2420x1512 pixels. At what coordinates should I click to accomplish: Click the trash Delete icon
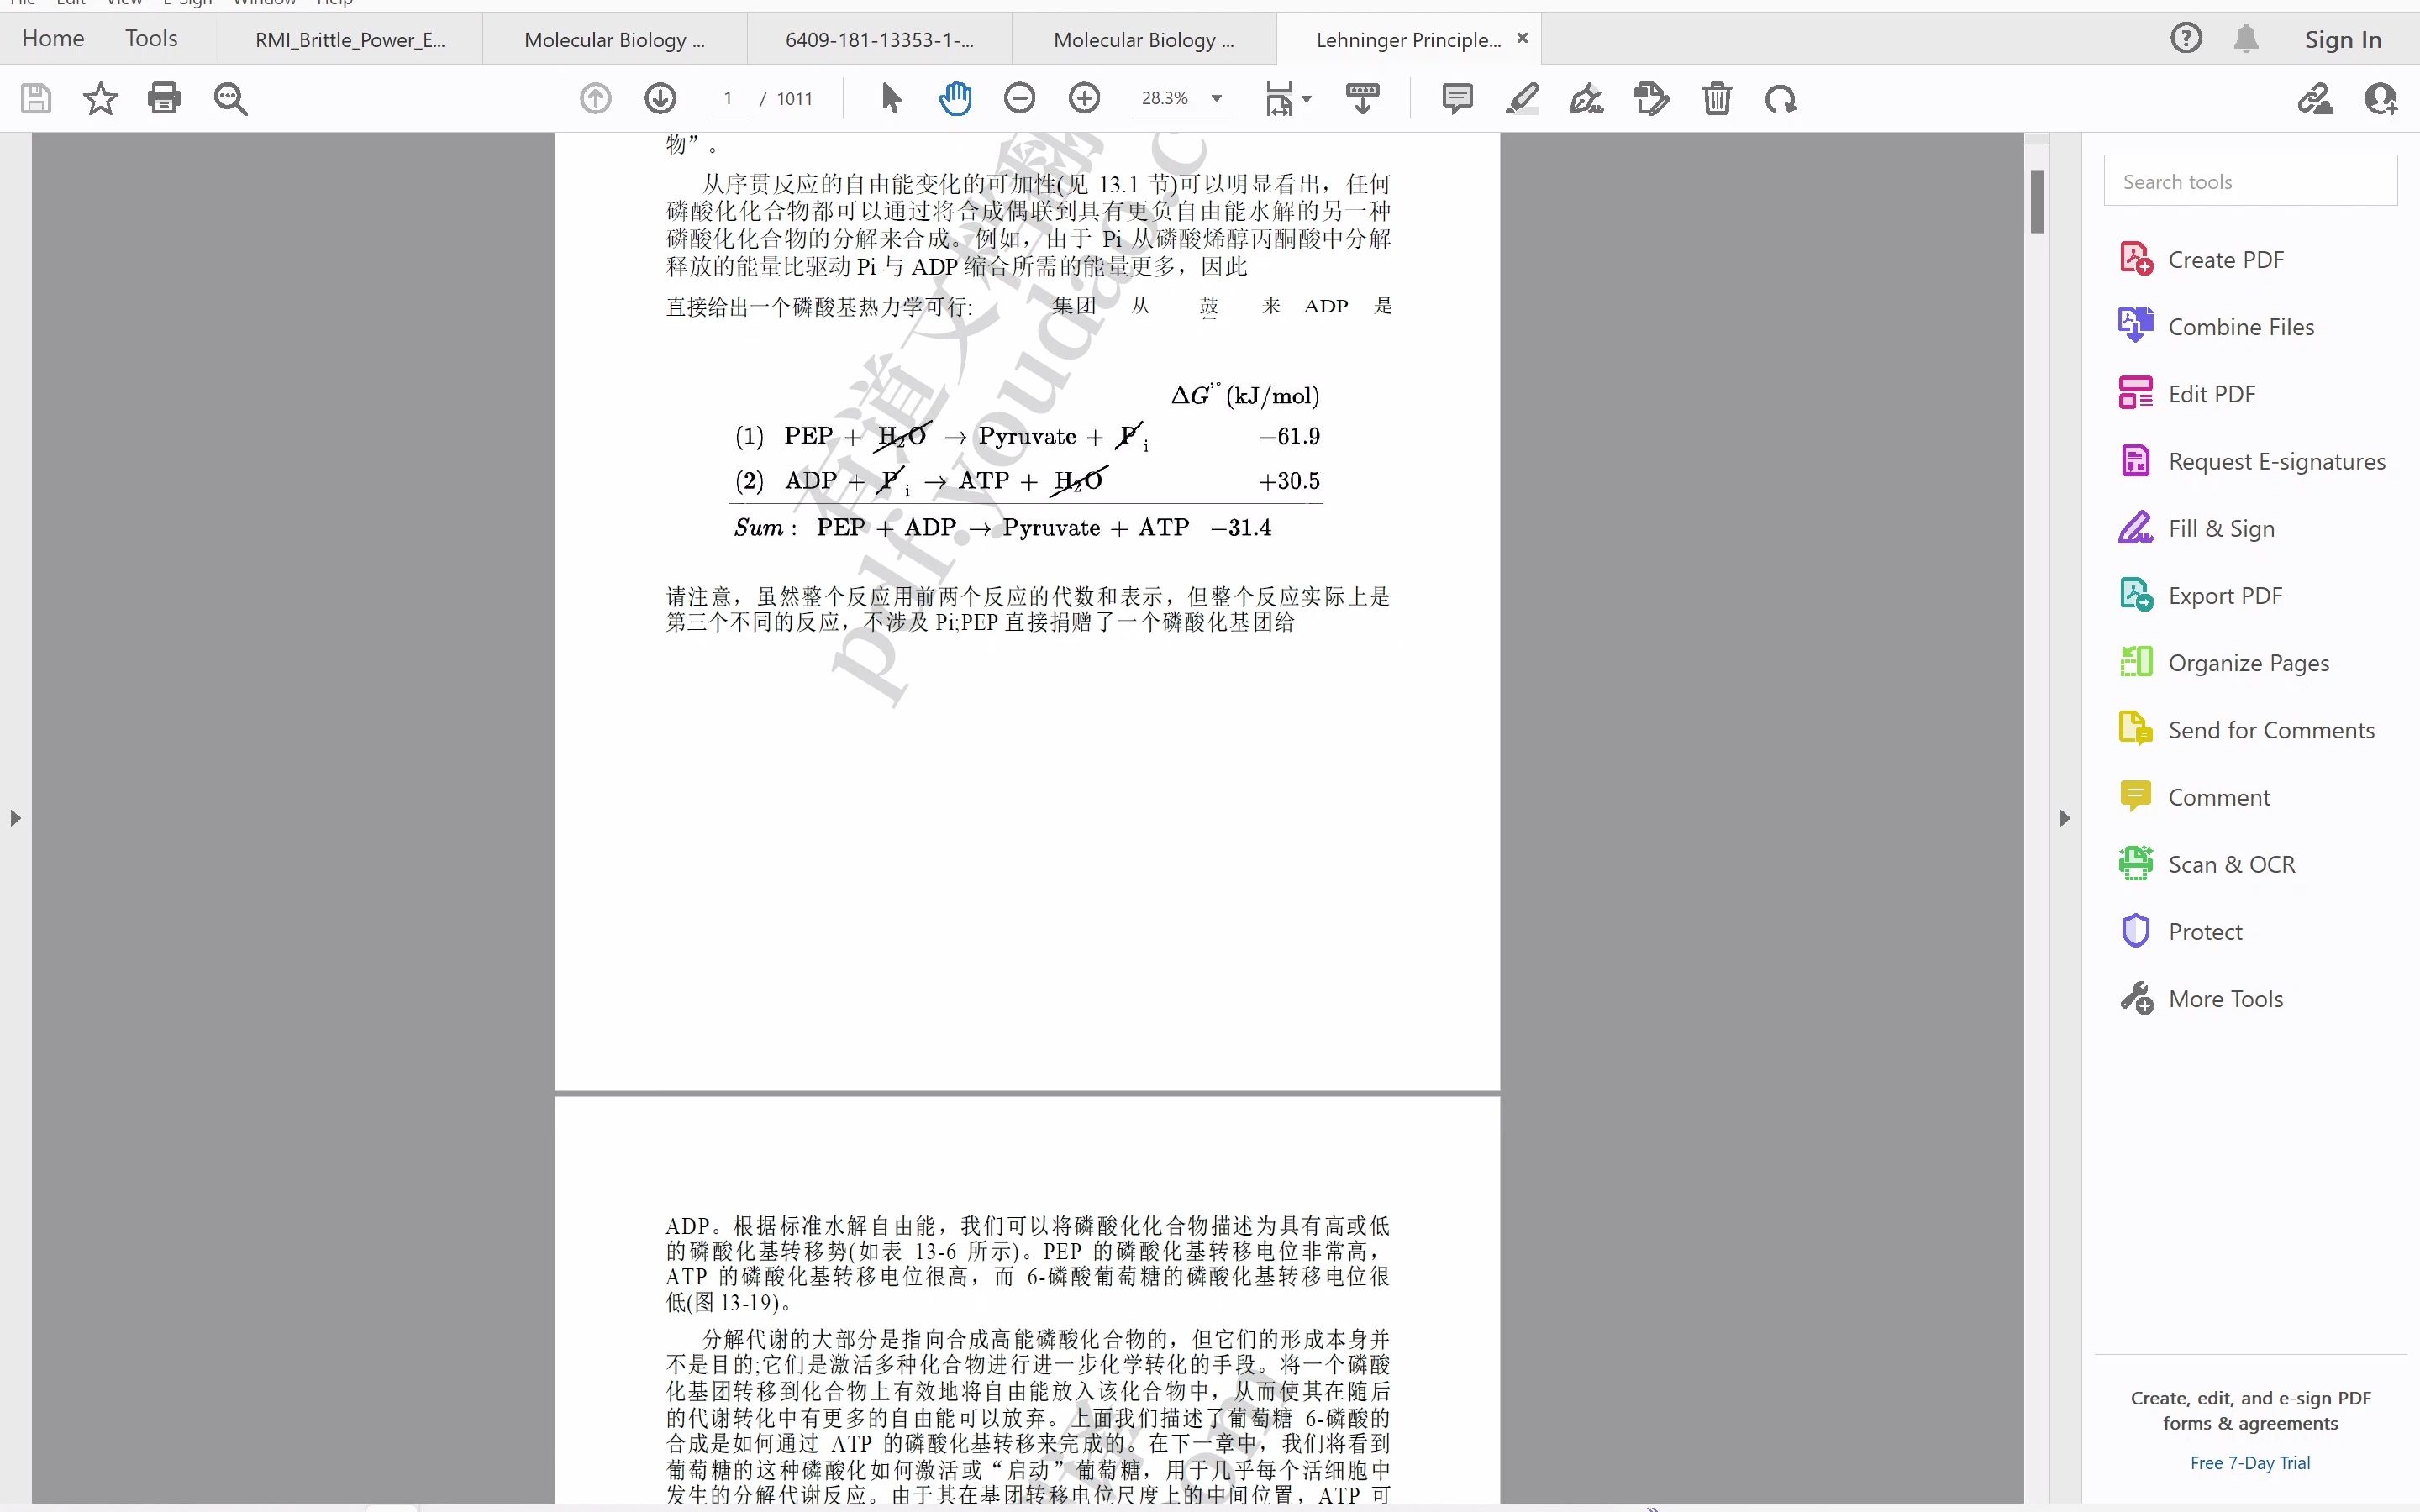(1717, 98)
